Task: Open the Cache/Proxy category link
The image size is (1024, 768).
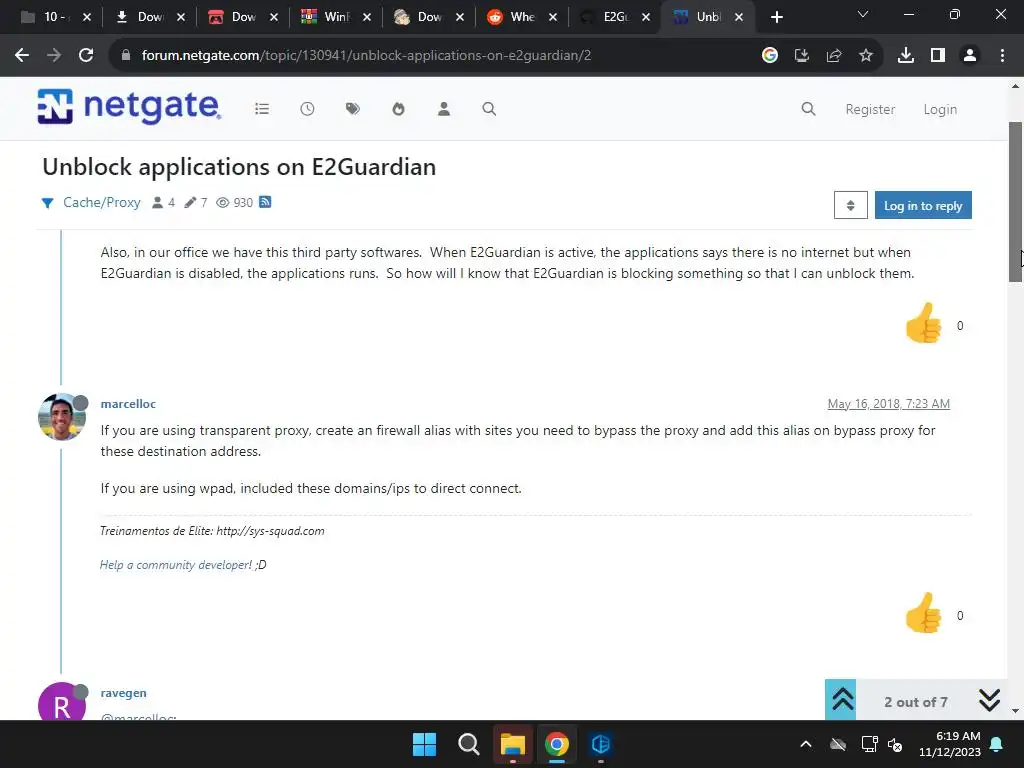Action: [x=101, y=202]
